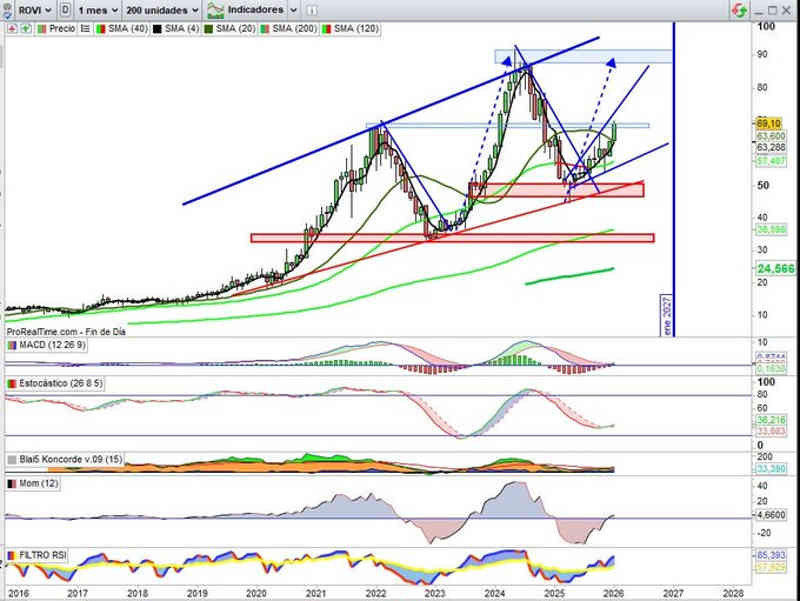Click the green arrow icon left of Precio
800x601 pixels.
pyautogui.click(x=23, y=29)
